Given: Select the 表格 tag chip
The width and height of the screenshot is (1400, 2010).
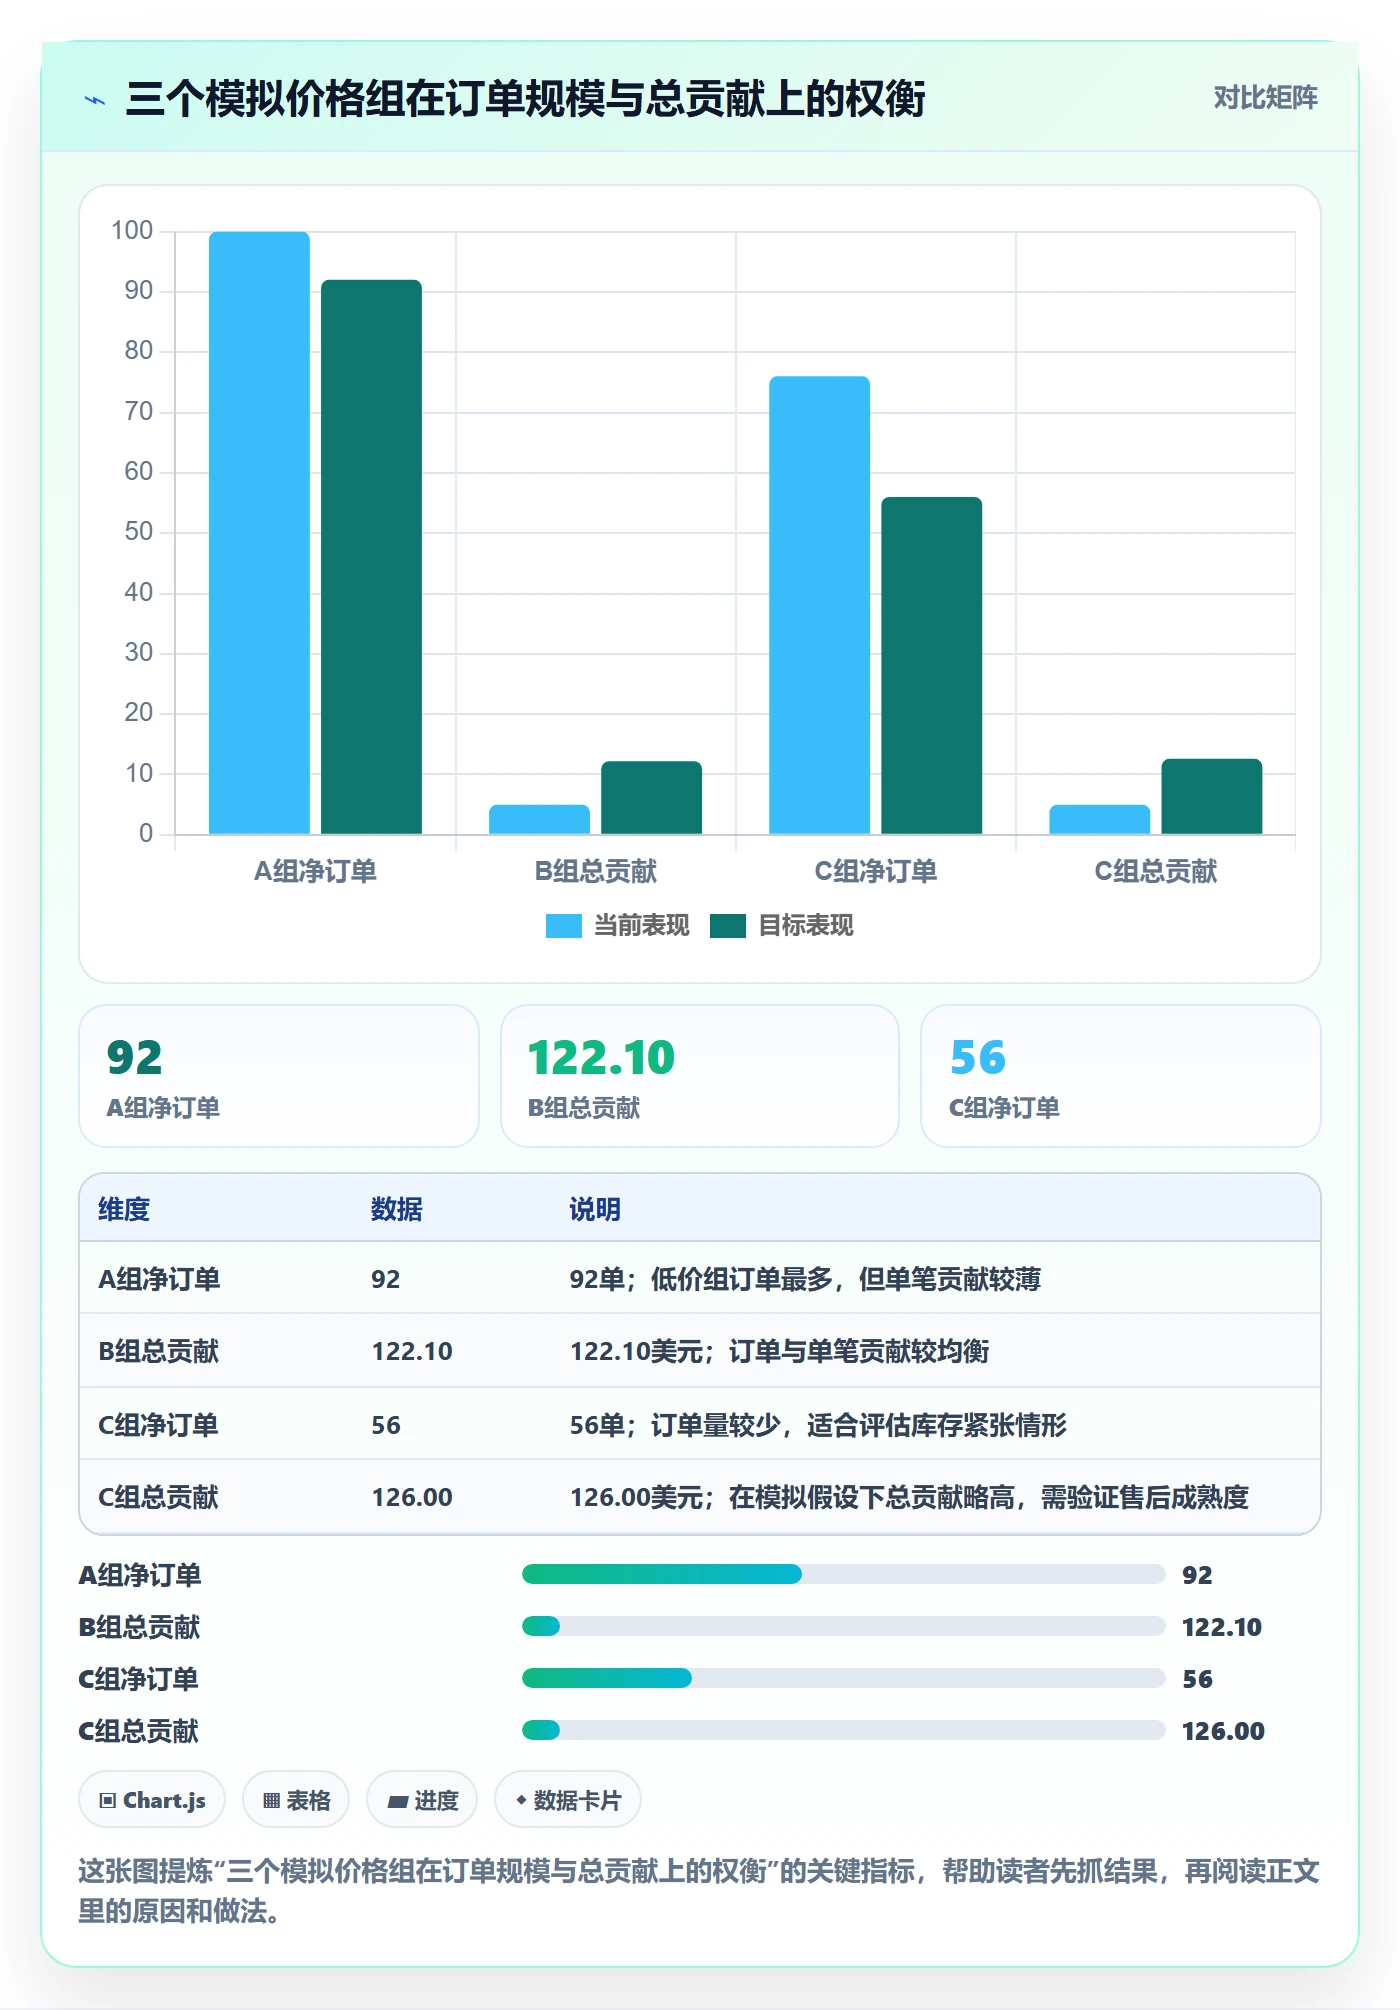Looking at the screenshot, I should click(x=296, y=1800).
